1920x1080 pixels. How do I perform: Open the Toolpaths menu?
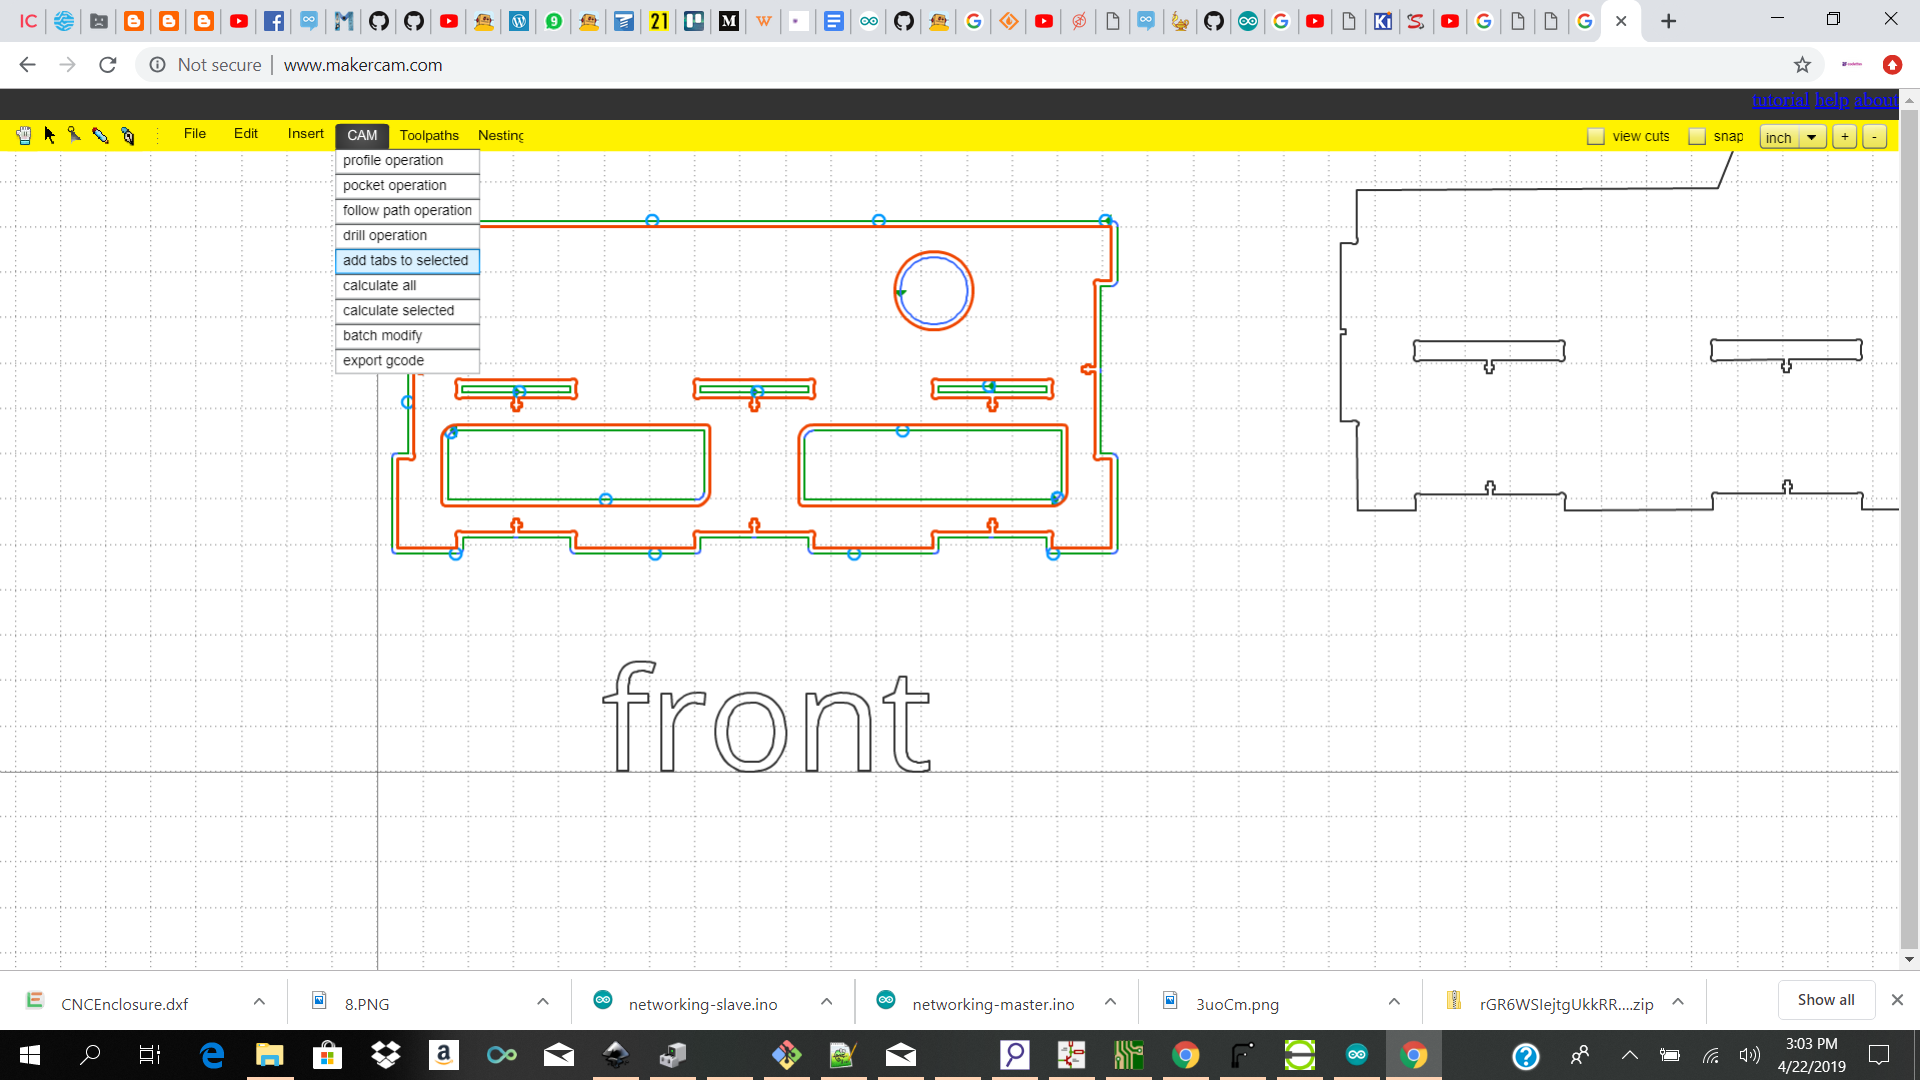coord(428,135)
